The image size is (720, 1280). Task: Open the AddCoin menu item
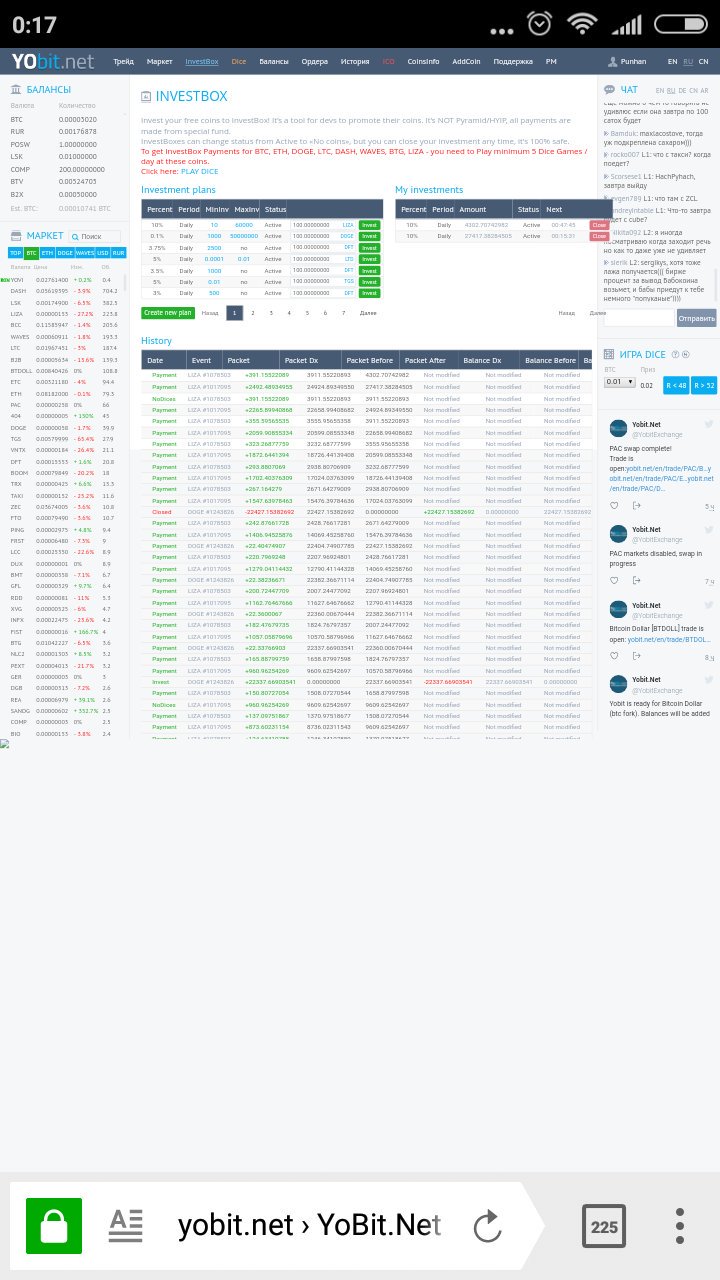tap(466, 62)
